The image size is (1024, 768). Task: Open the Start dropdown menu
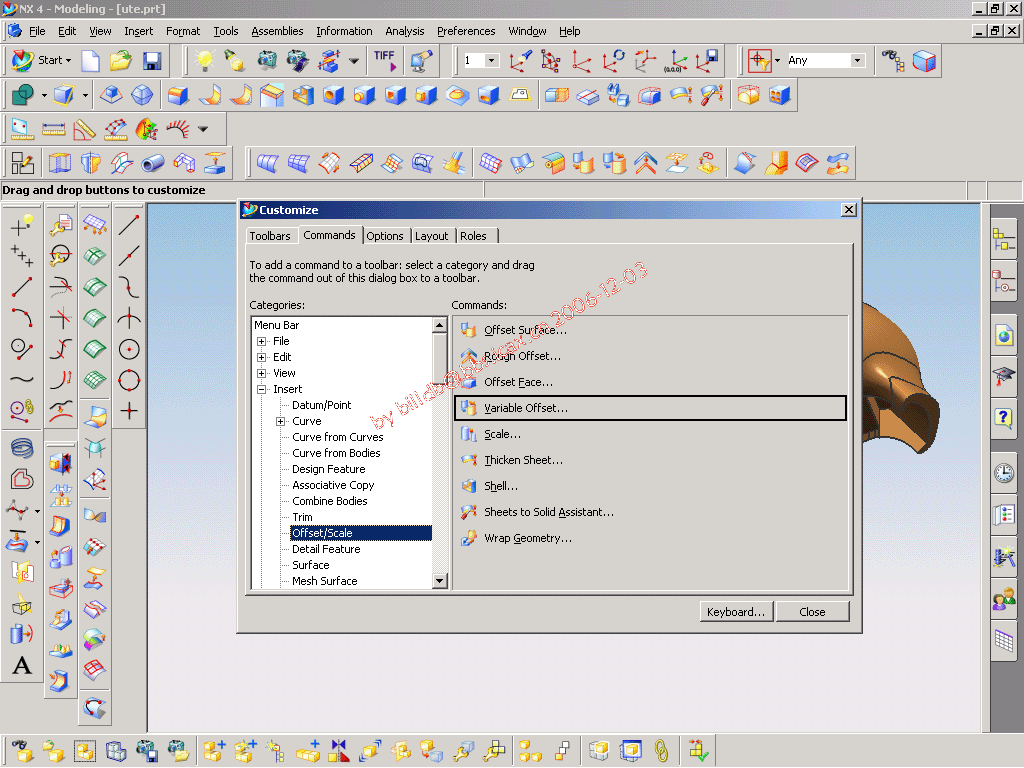[x=43, y=60]
